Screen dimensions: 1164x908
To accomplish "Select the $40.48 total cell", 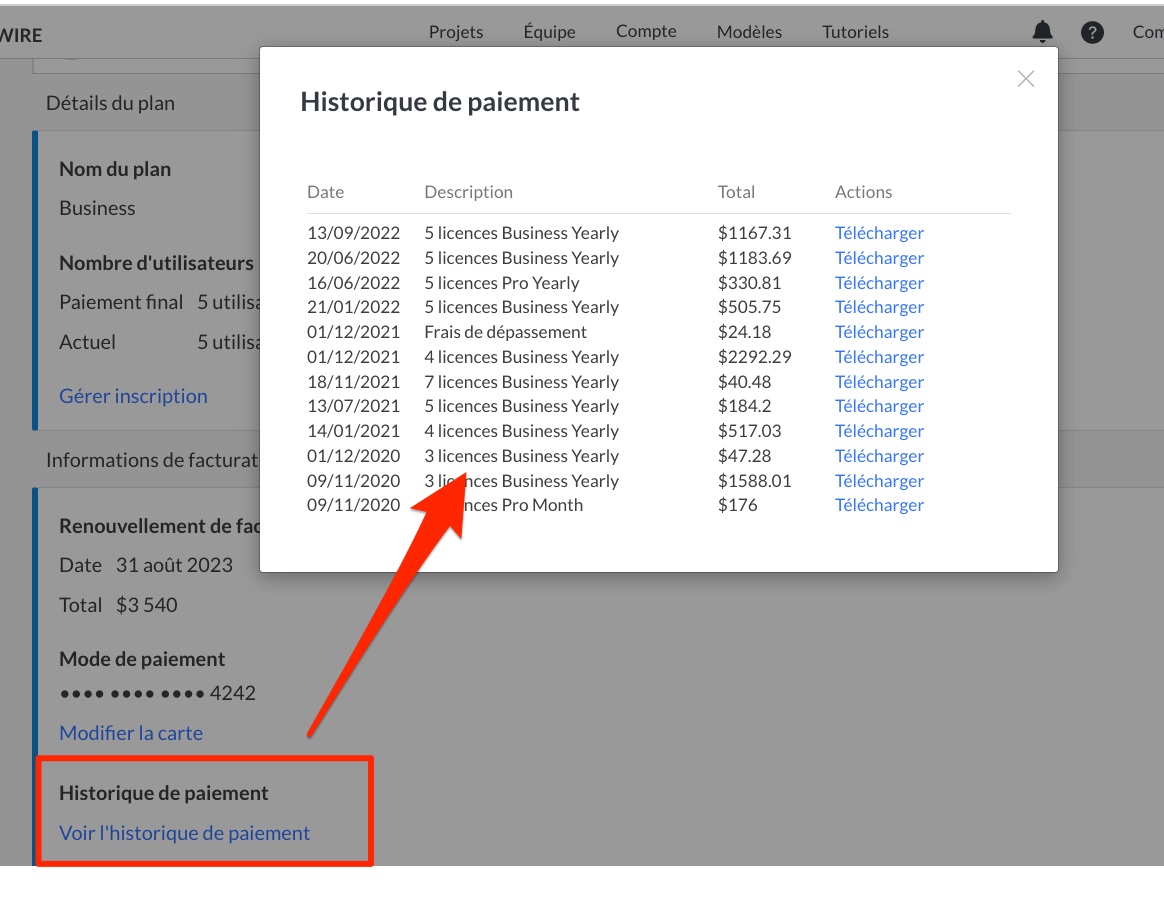I will point(744,382).
